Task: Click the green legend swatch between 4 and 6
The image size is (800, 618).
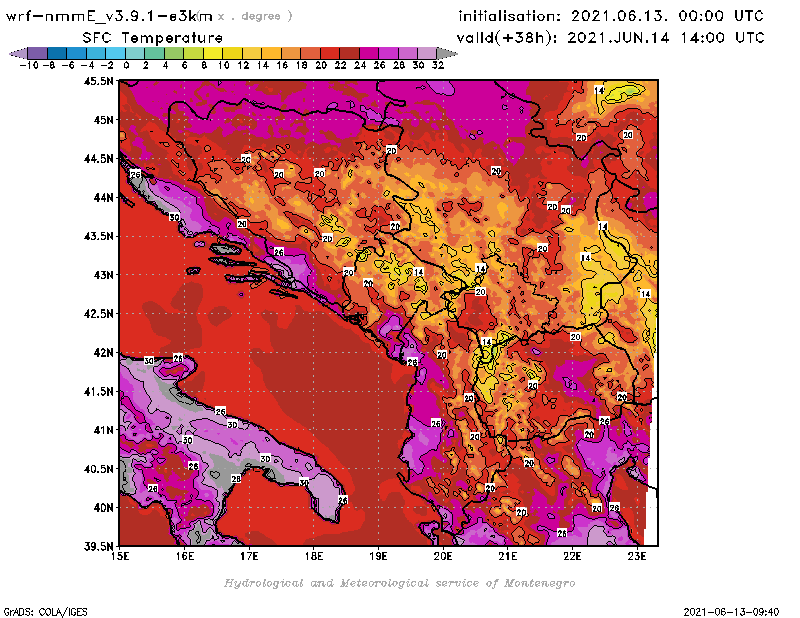Action: coord(174,53)
